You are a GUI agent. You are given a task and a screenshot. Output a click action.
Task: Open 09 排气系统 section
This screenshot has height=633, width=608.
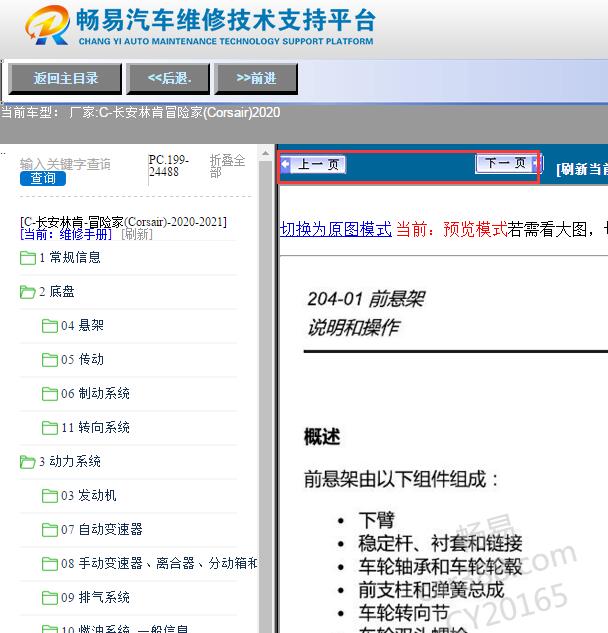tap(95, 597)
